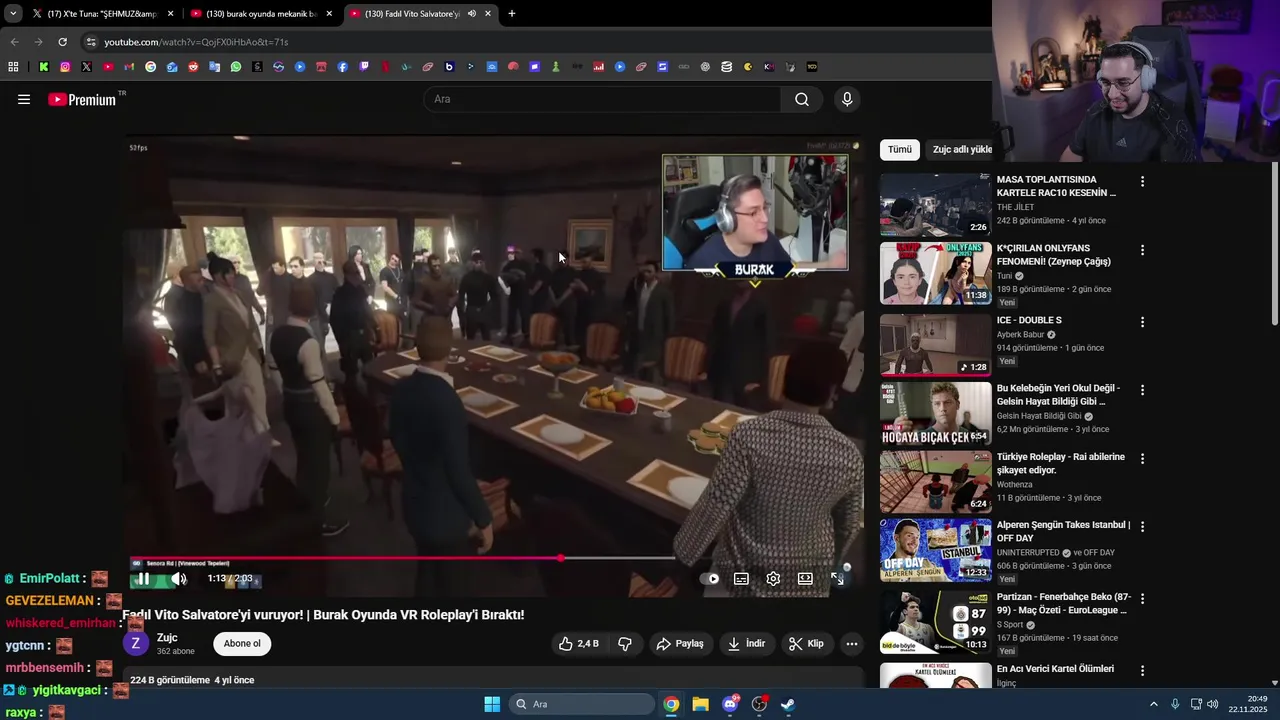Reload the page
This screenshot has height=720, width=1280.
62,42
